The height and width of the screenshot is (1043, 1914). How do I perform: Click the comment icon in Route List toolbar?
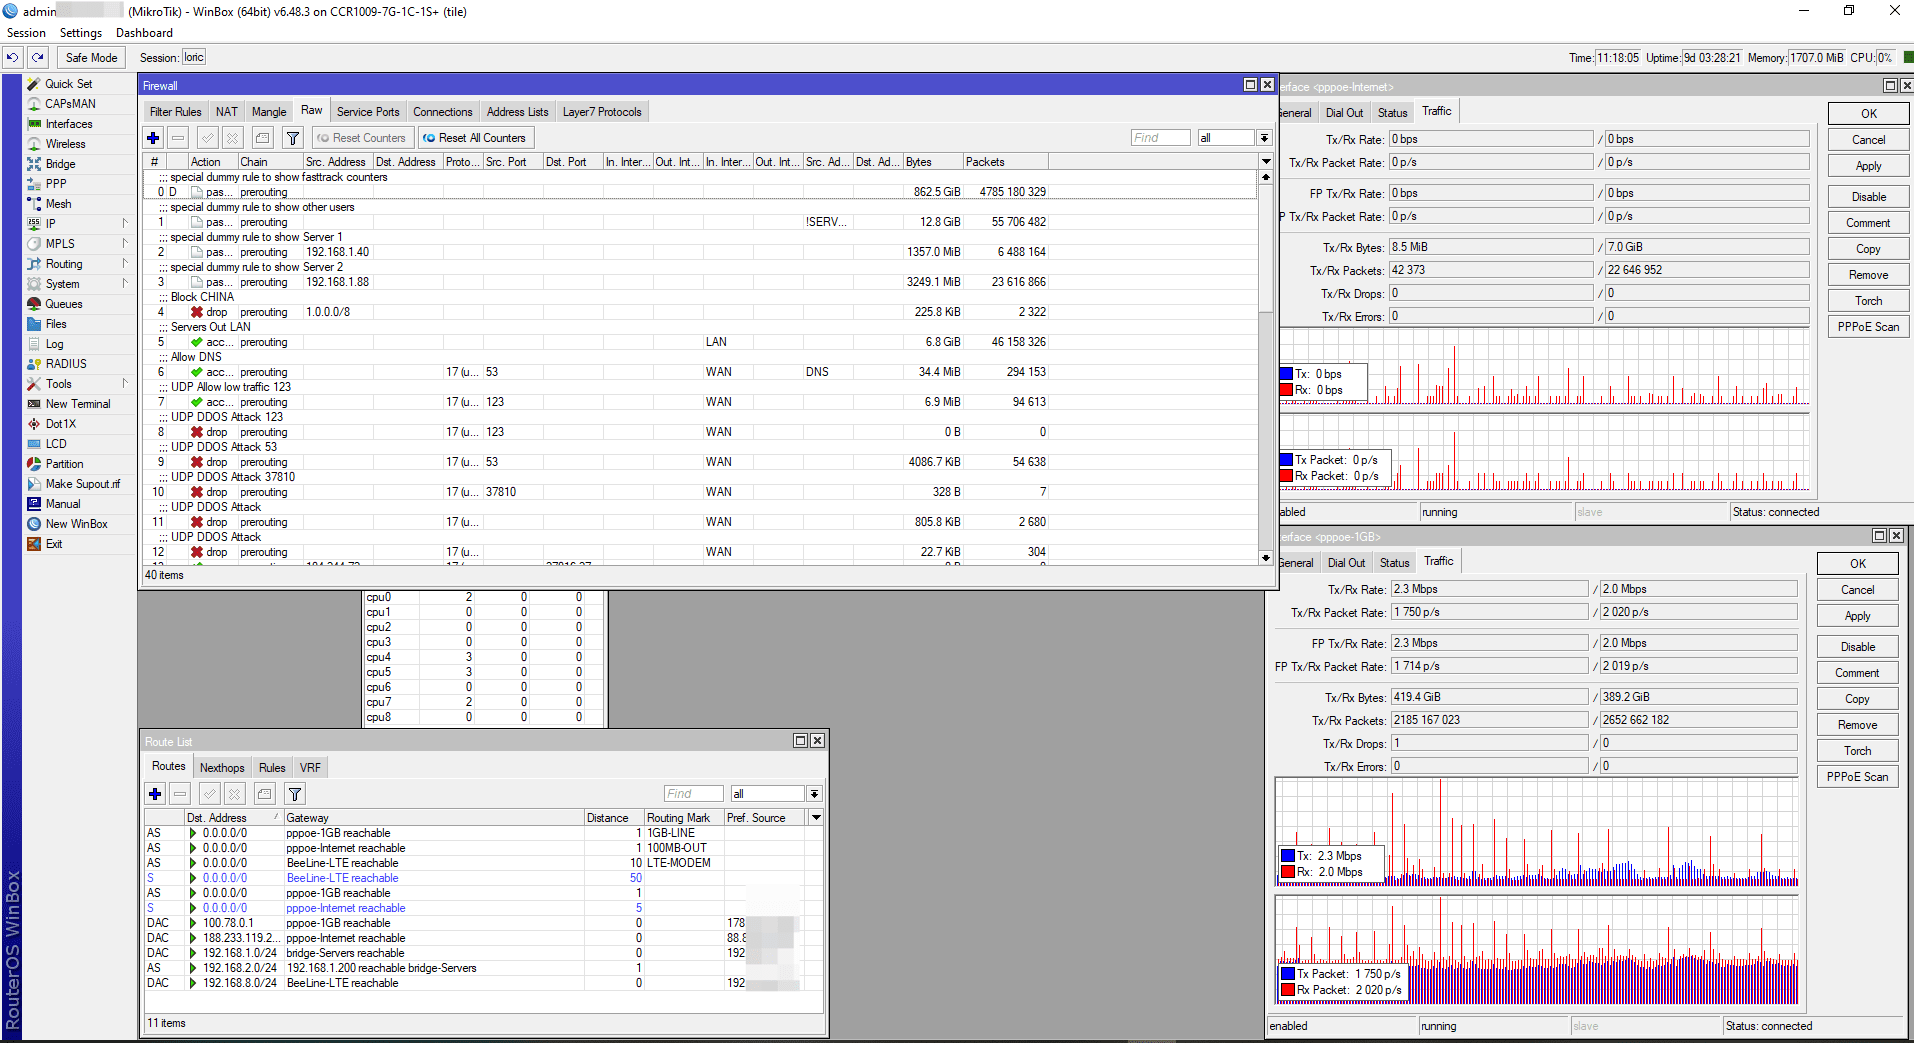[x=264, y=794]
